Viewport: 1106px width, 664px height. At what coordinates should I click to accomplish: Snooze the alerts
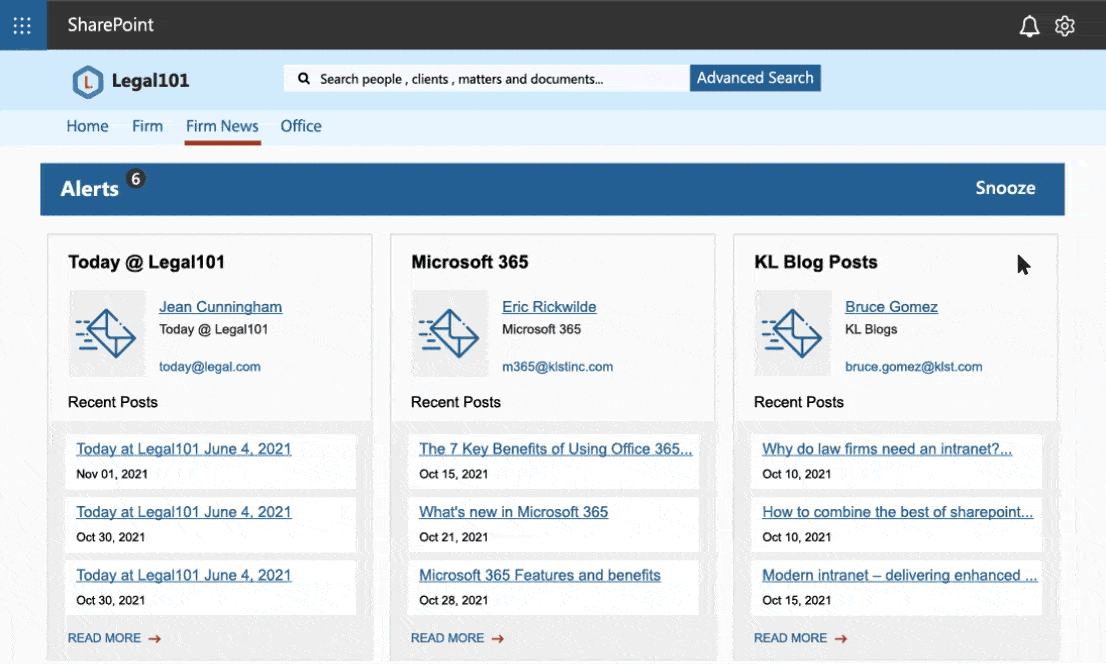[x=1005, y=188]
